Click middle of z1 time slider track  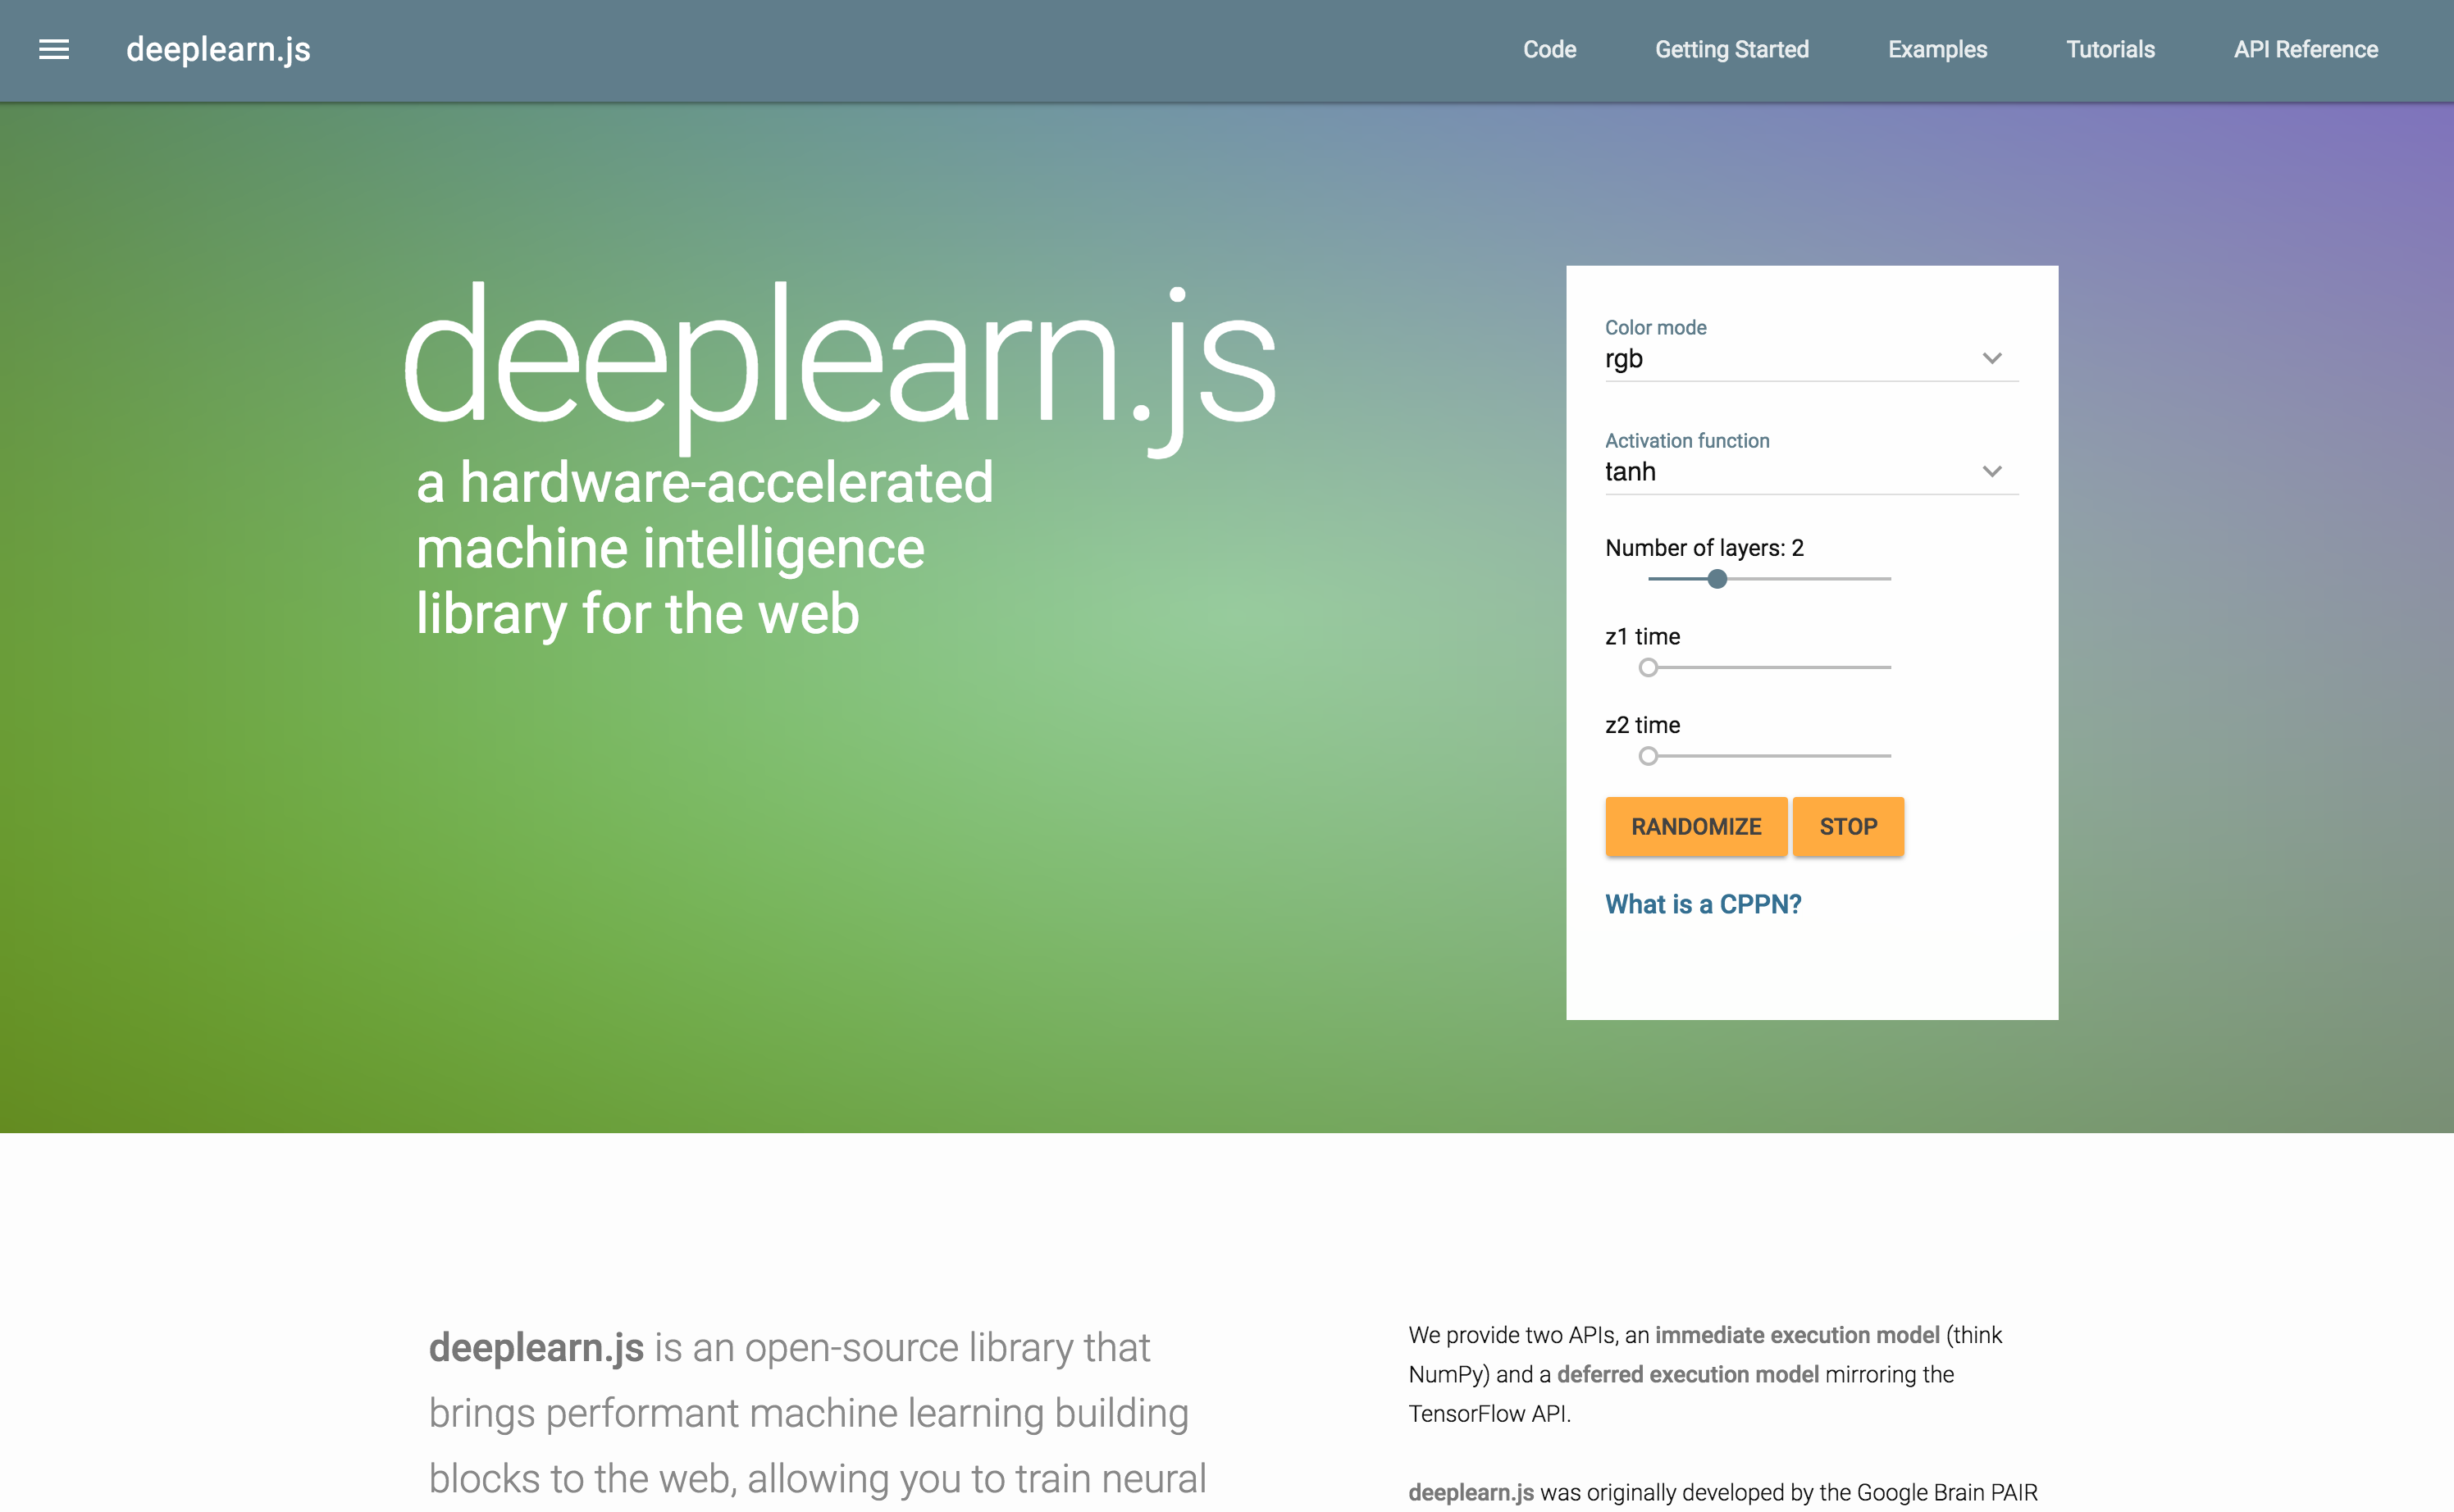[x=1770, y=667]
